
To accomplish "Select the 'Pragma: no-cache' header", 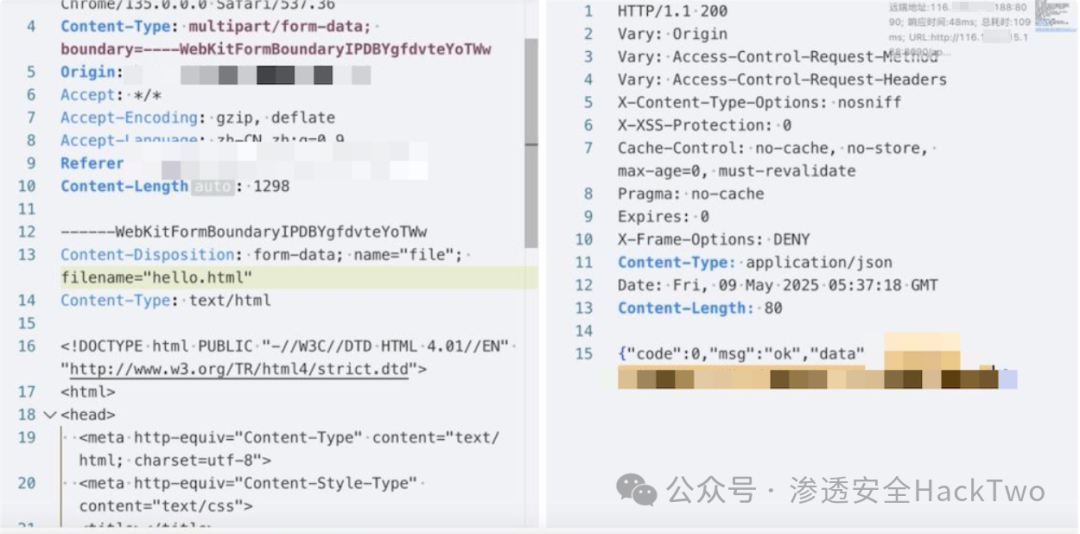I will 691,194.
